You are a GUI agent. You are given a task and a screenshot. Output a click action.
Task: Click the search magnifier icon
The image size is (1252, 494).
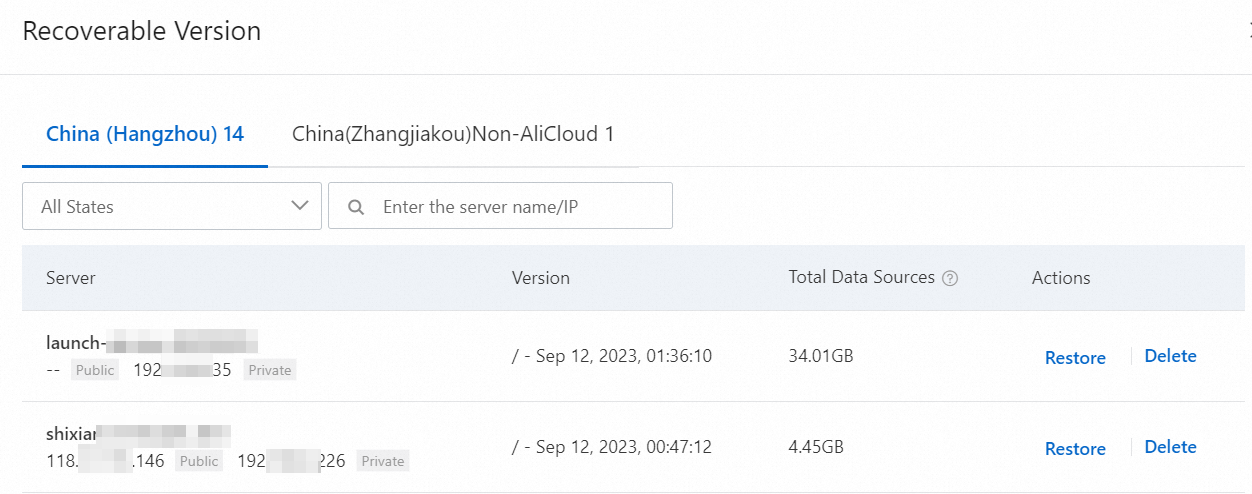tap(355, 207)
